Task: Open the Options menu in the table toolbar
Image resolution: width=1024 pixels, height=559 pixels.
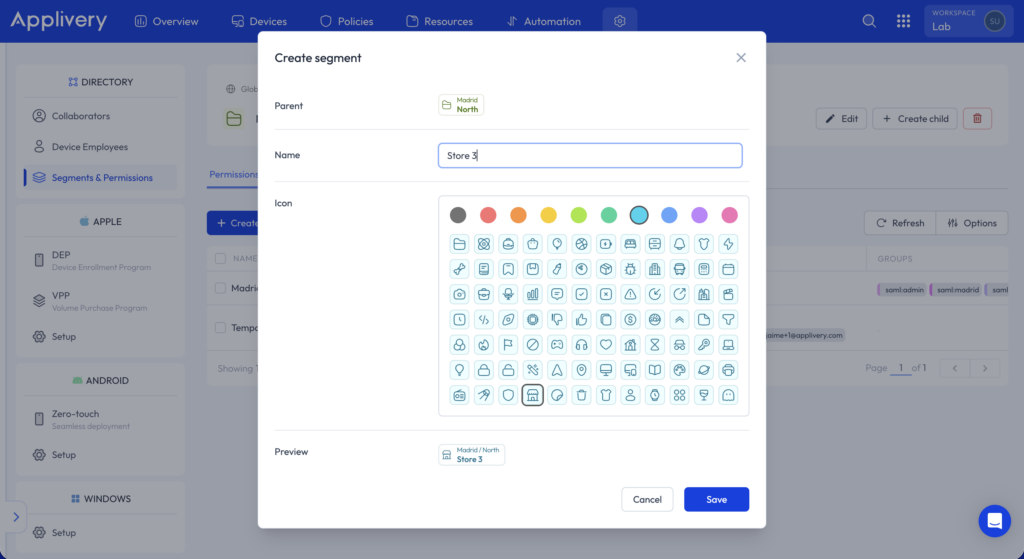Action: pos(972,223)
